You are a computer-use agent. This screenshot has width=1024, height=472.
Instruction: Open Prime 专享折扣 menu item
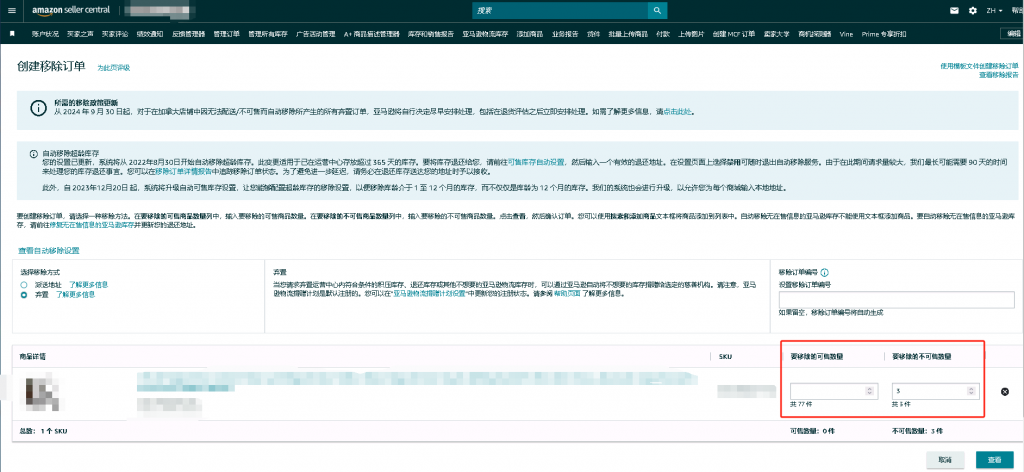[x=884, y=34]
